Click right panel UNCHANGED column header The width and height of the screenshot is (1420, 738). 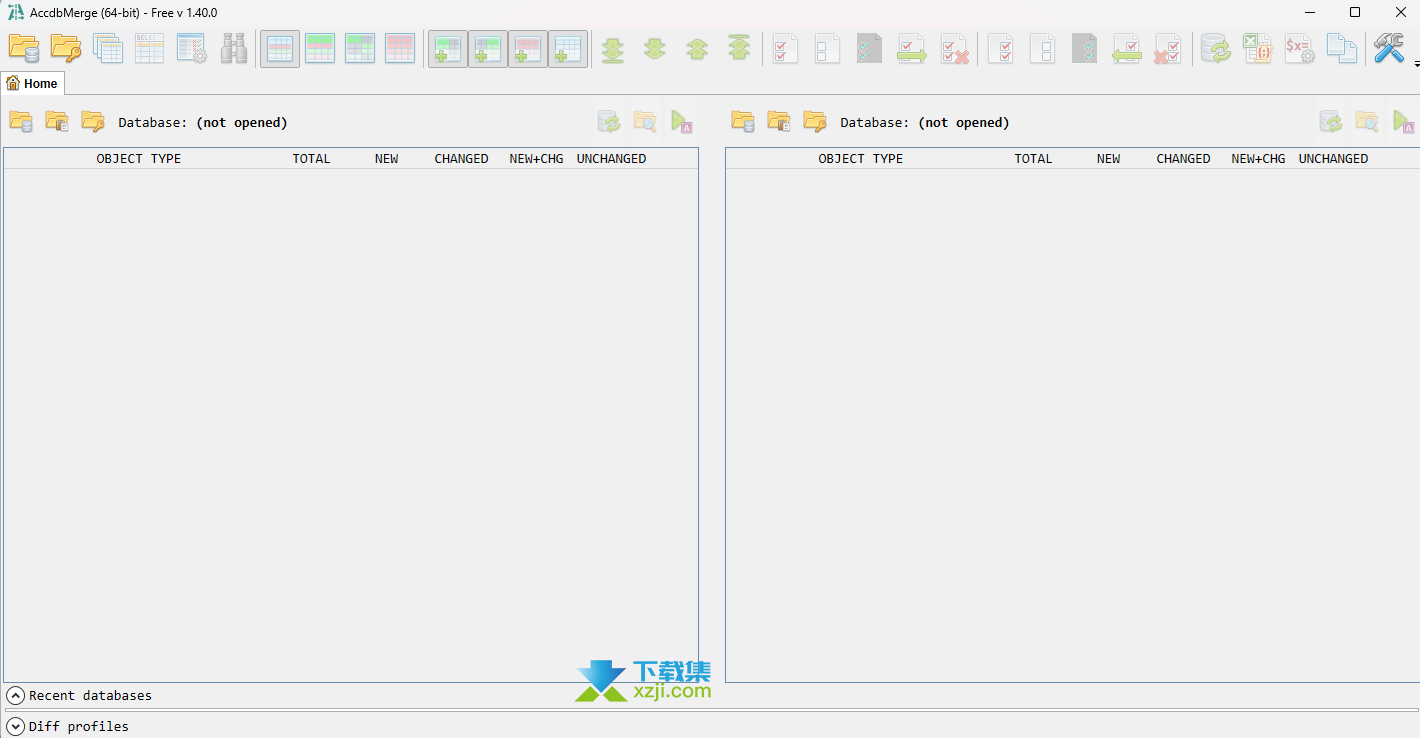coord(1333,159)
